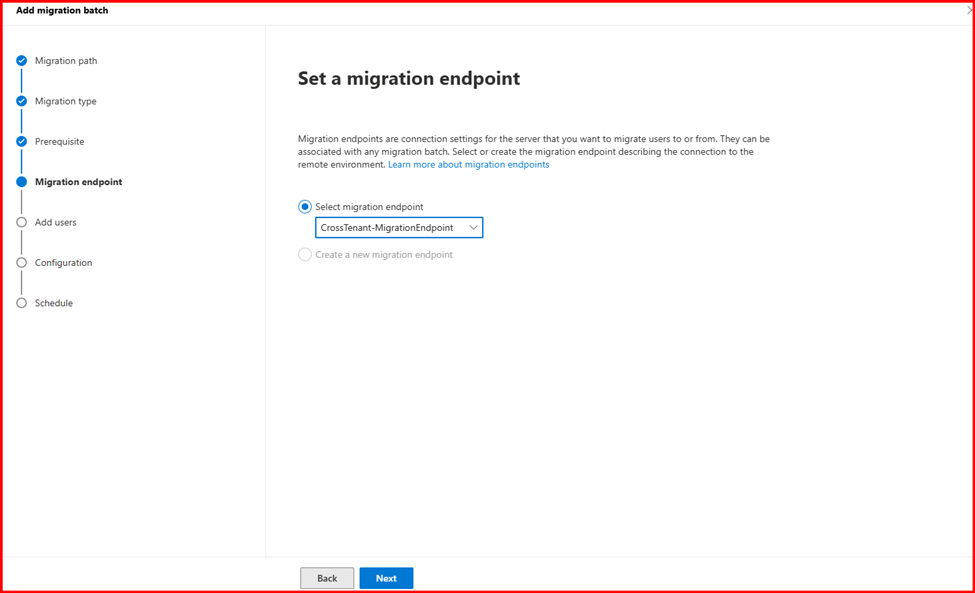Click the Add users step circle
Screen dimensions: 975x593
[x=21, y=222]
